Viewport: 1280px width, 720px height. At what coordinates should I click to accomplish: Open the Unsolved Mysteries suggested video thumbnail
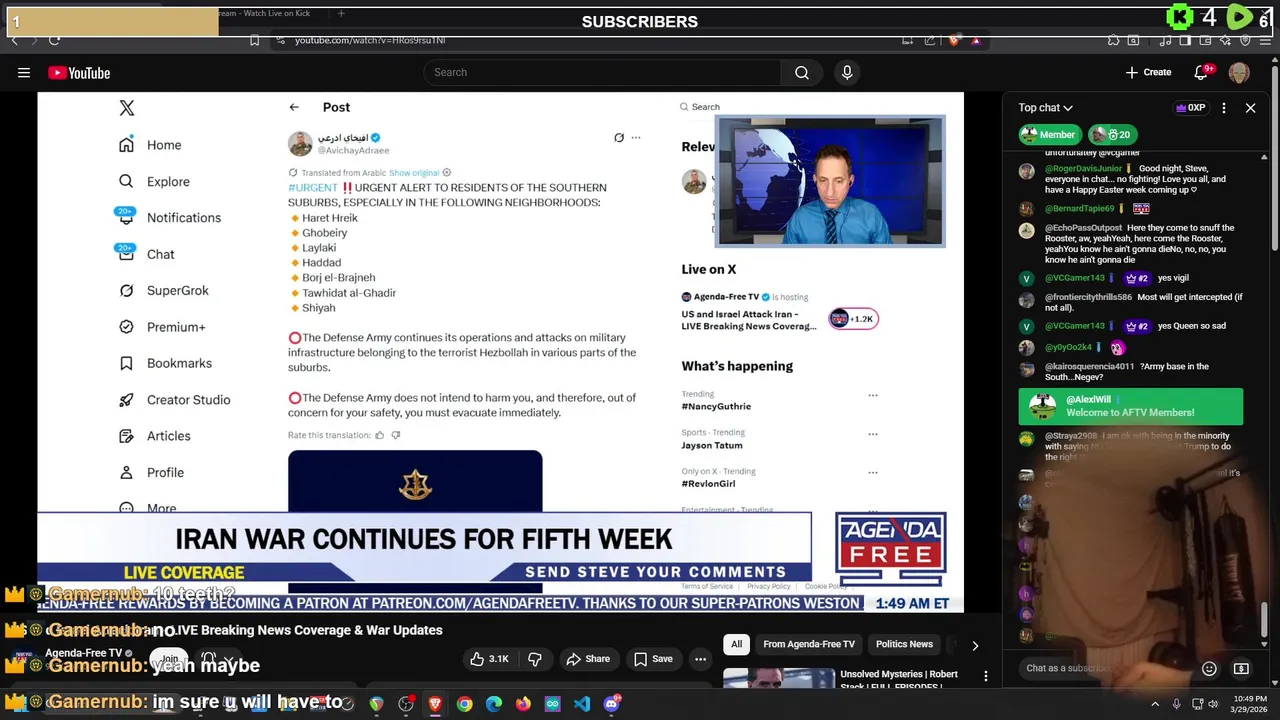point(778,678)
